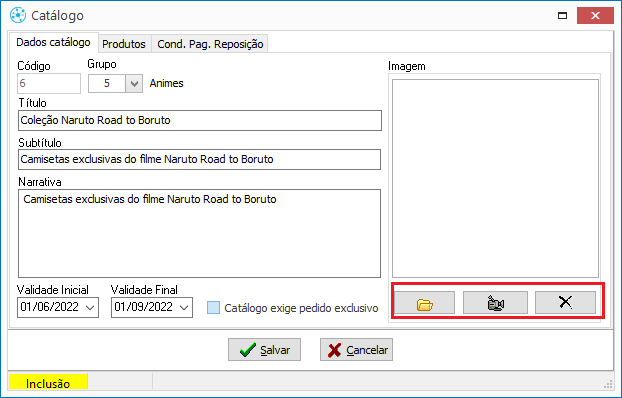The width and height of the screenshot is (622, 398).
Task: Maximize the Catálogo window
Action: 562,15
